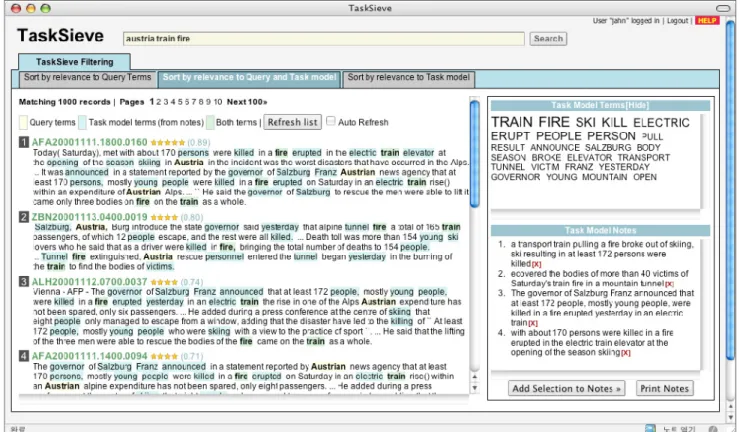Delete note 1 with its red x
This screenshot has height=432, width=740.
pyautogui.click(x=537, y=264)
